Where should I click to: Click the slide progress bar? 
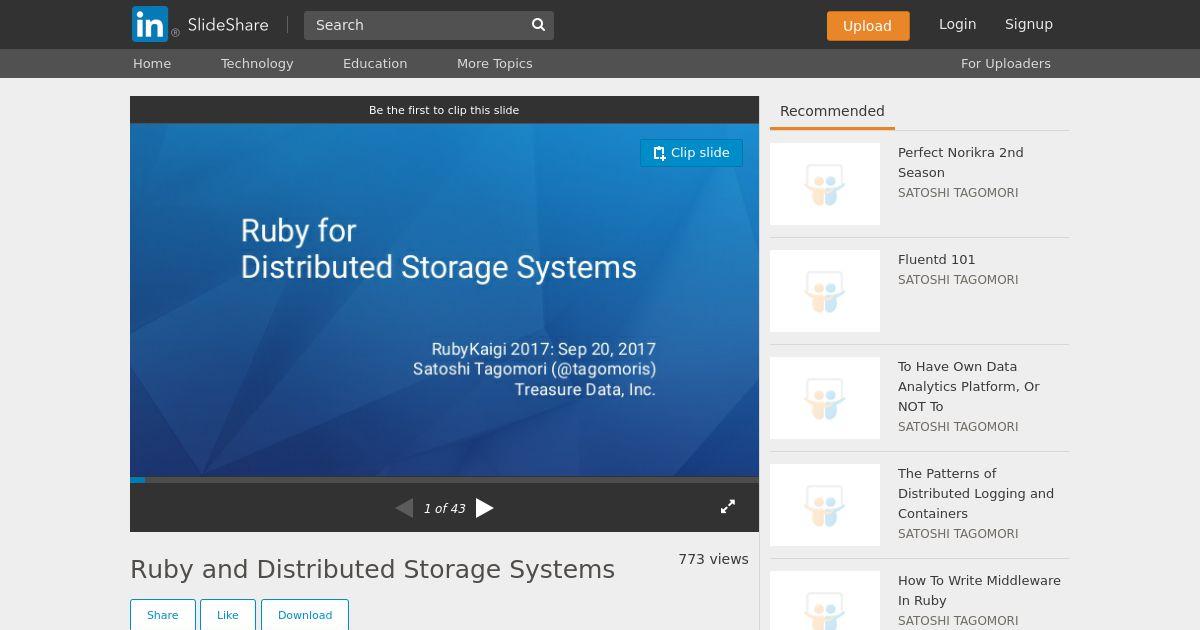pos(444,480)
